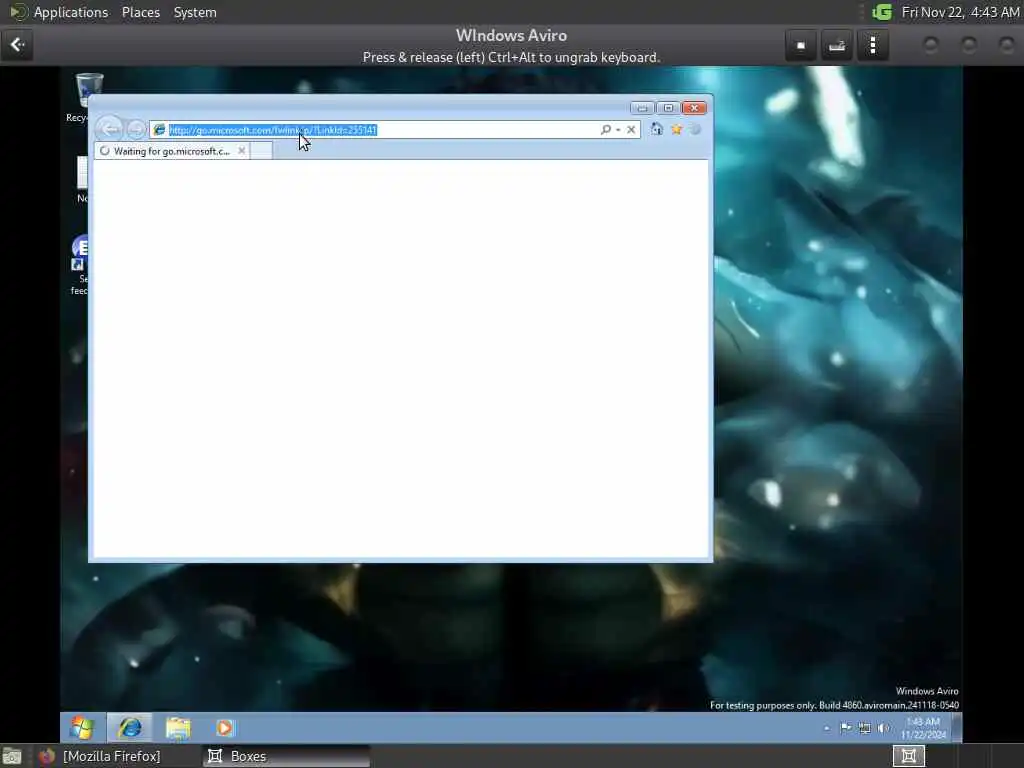Click the workspace switcher icon at bottom right
This screenshot has width=1024, height=768.
(908, 756)
